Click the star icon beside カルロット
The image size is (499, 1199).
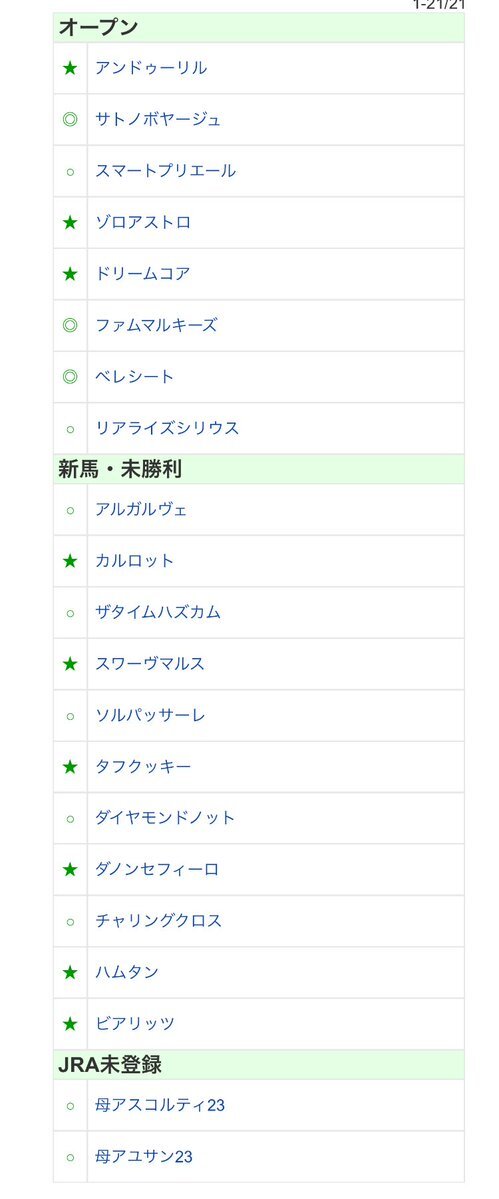70,561
